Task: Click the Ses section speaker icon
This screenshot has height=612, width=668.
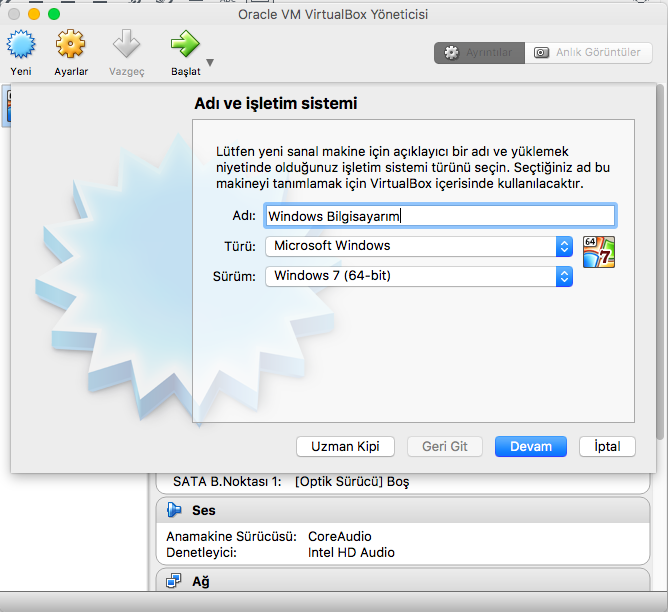Action: point(174,510)
